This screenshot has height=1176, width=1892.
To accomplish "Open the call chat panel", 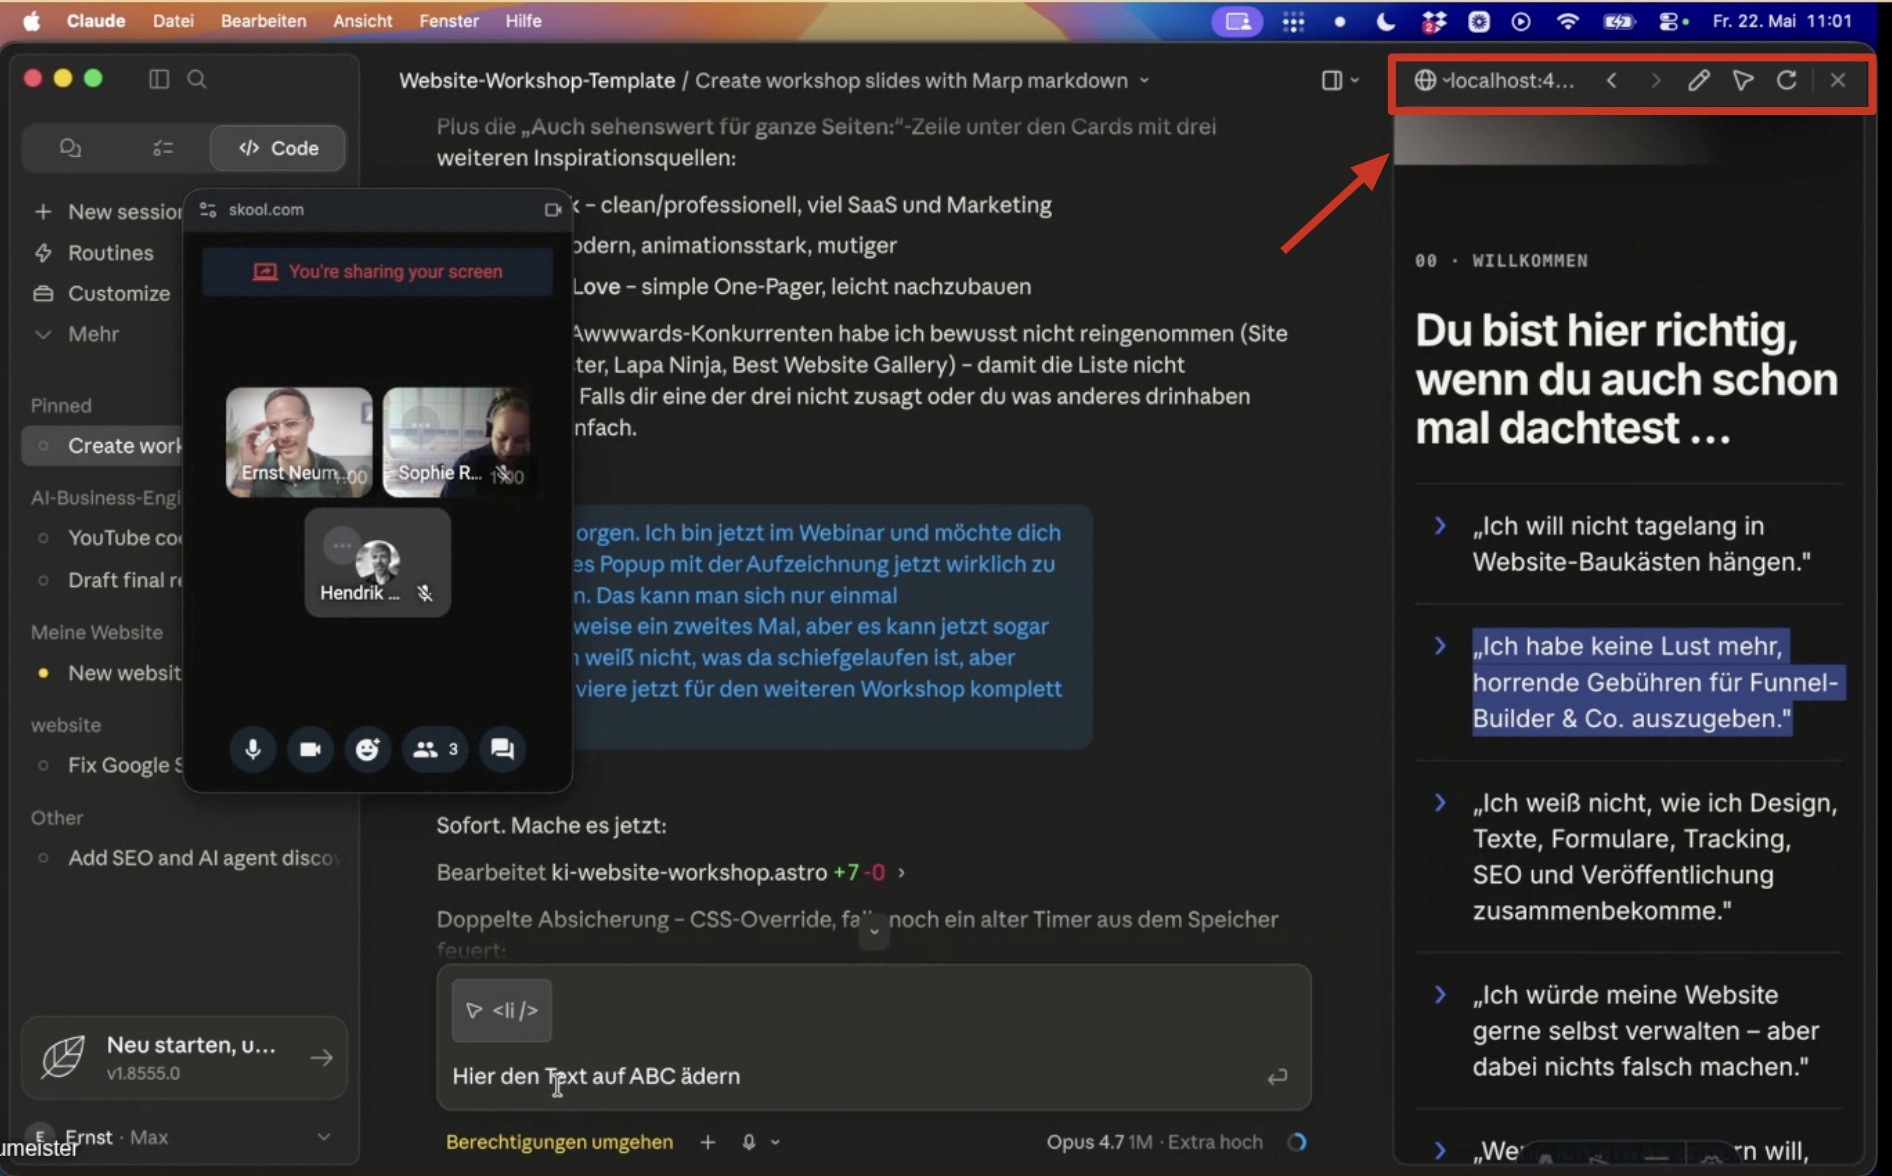I will coord(502,749).
